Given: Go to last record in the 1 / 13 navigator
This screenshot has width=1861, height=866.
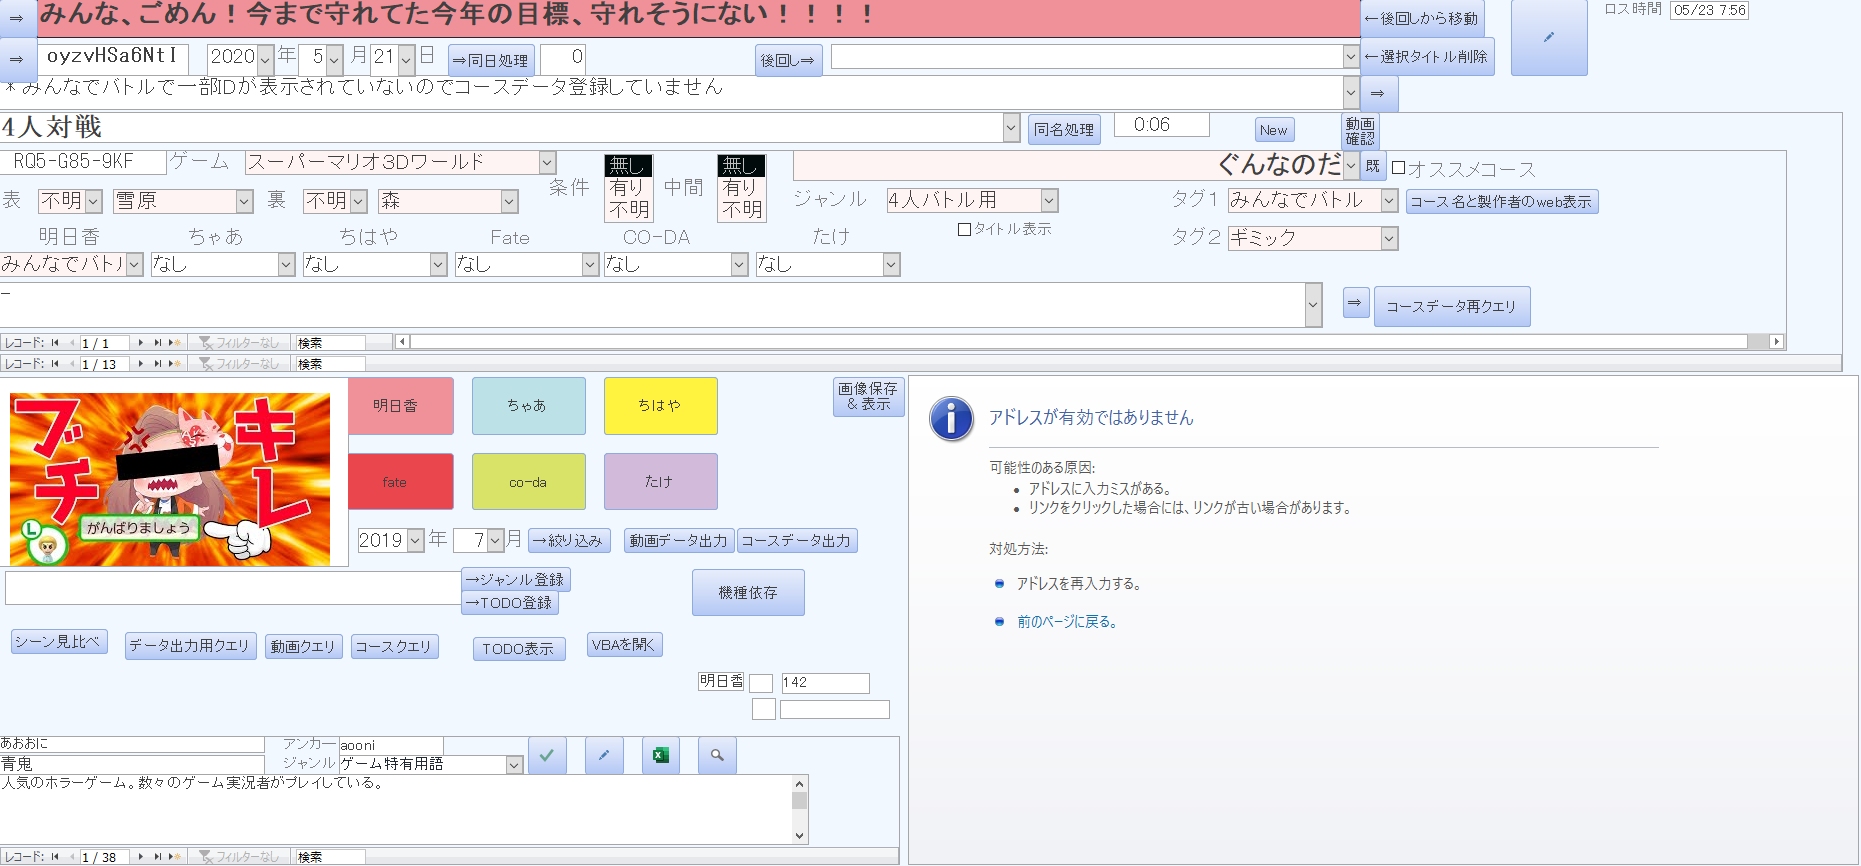Looking at the screenshot, I should pos(157,364).
